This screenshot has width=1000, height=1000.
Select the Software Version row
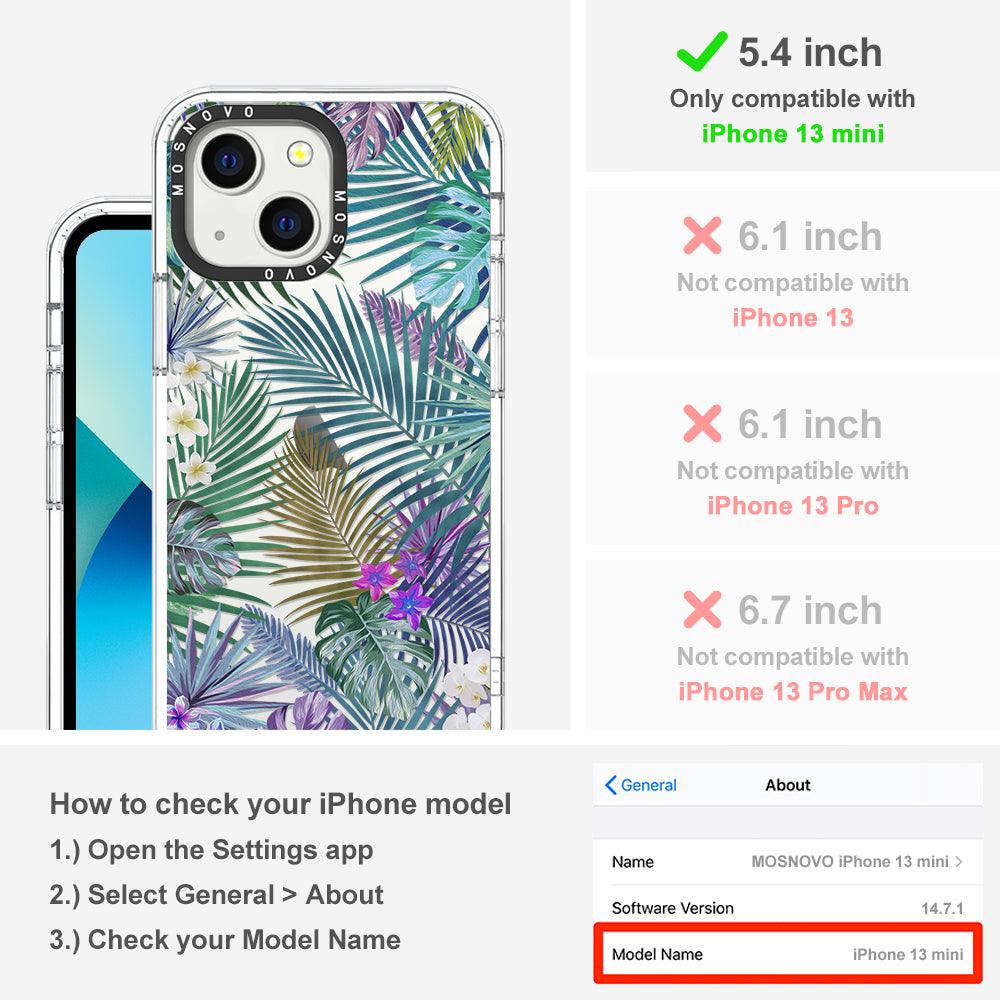tap(788, 908)
